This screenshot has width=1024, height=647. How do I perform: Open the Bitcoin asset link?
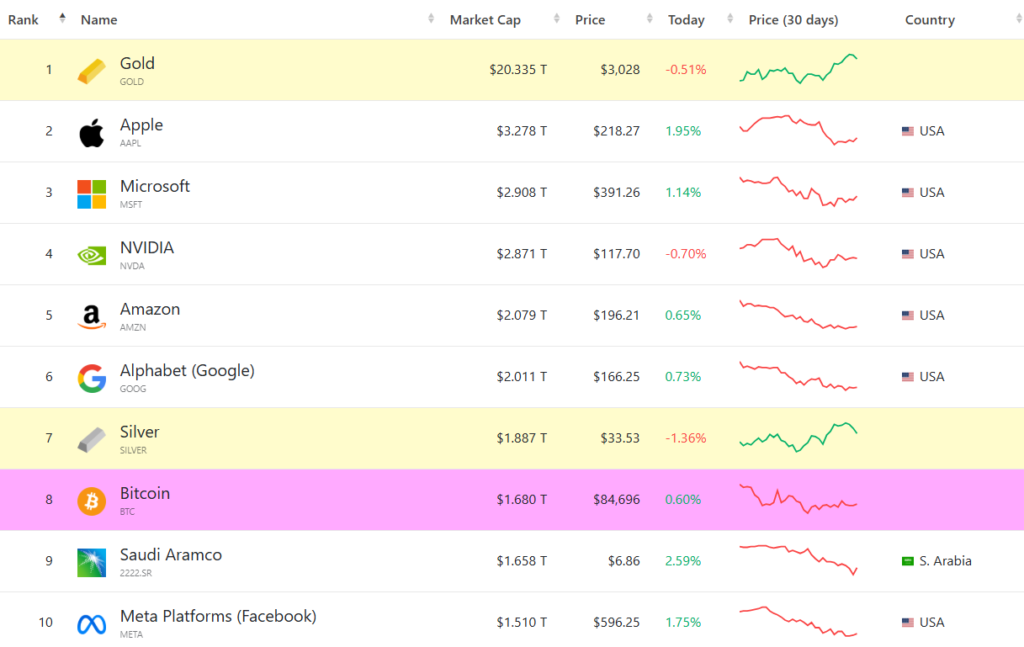[x=144, y=493]
